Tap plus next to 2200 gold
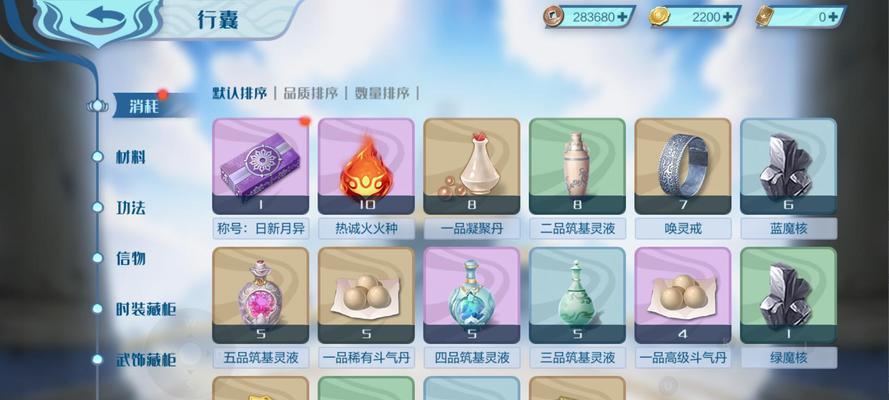The height and width of the screenshot is (400, 889). 727,17
